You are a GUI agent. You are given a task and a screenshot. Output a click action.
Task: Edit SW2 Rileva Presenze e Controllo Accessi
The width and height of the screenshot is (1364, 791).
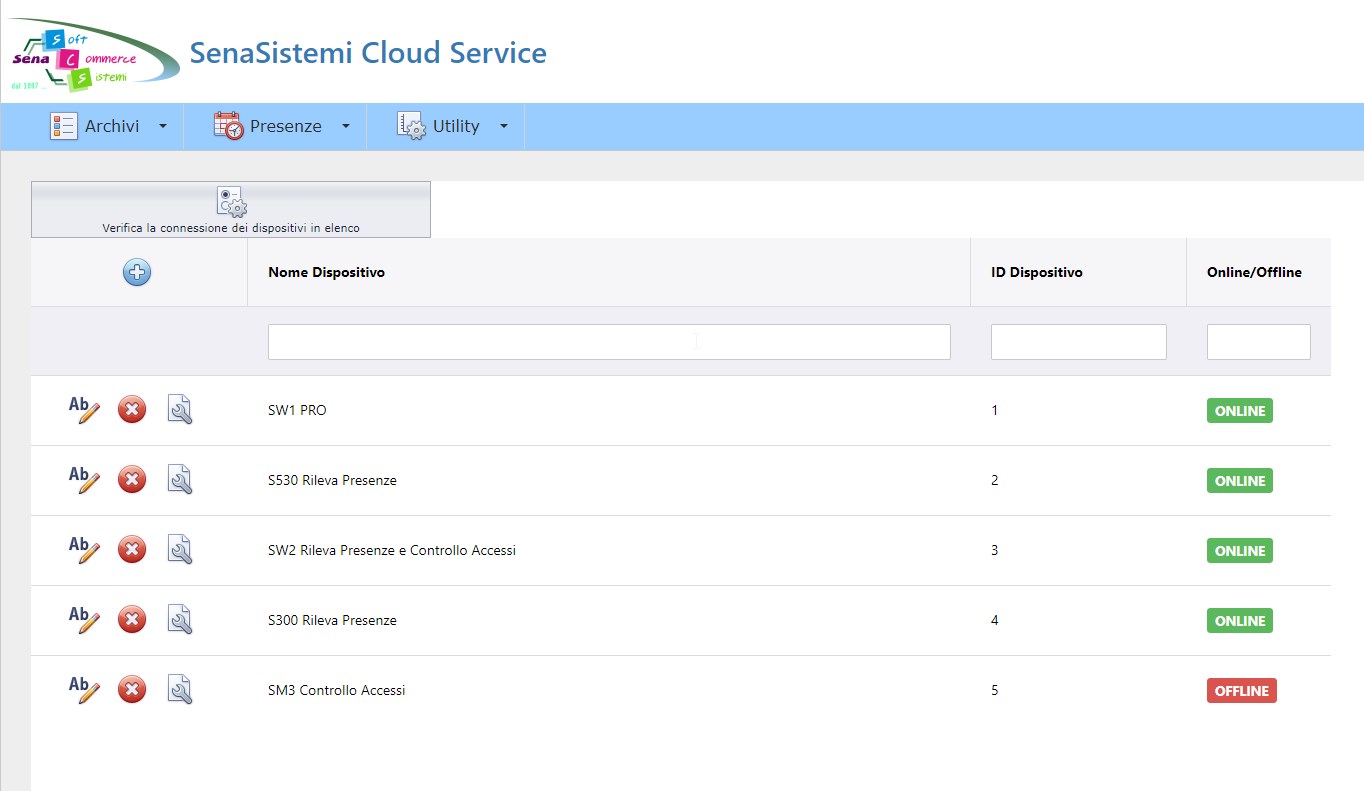(x=84, y=549)
